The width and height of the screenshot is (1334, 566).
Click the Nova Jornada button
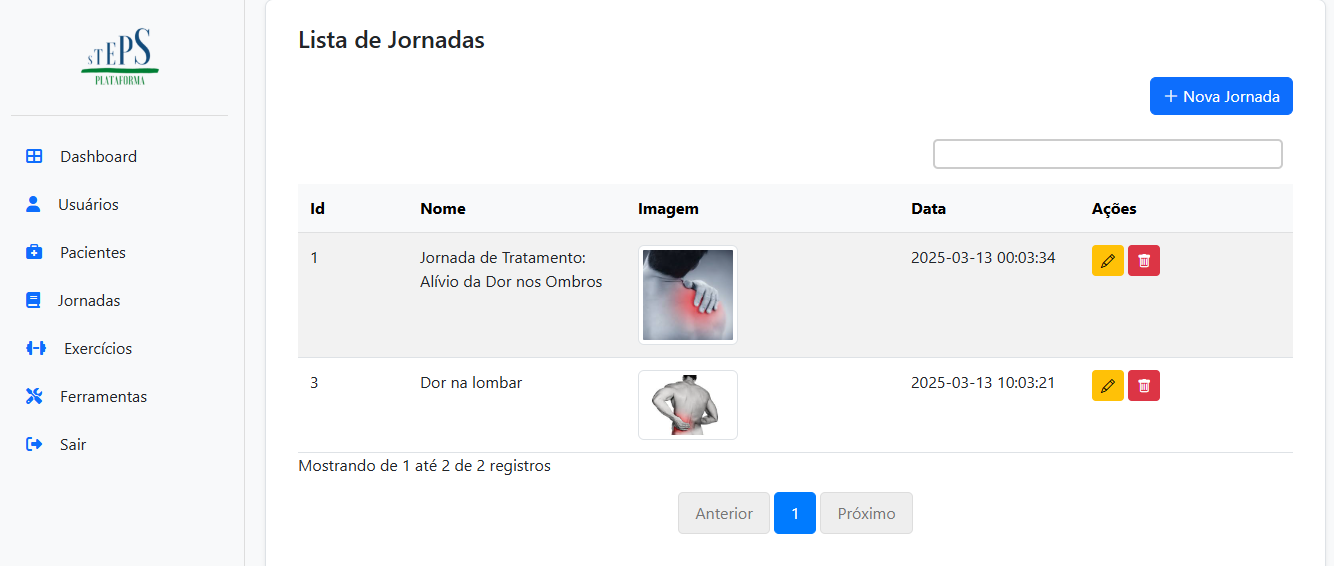[1221, 96]
